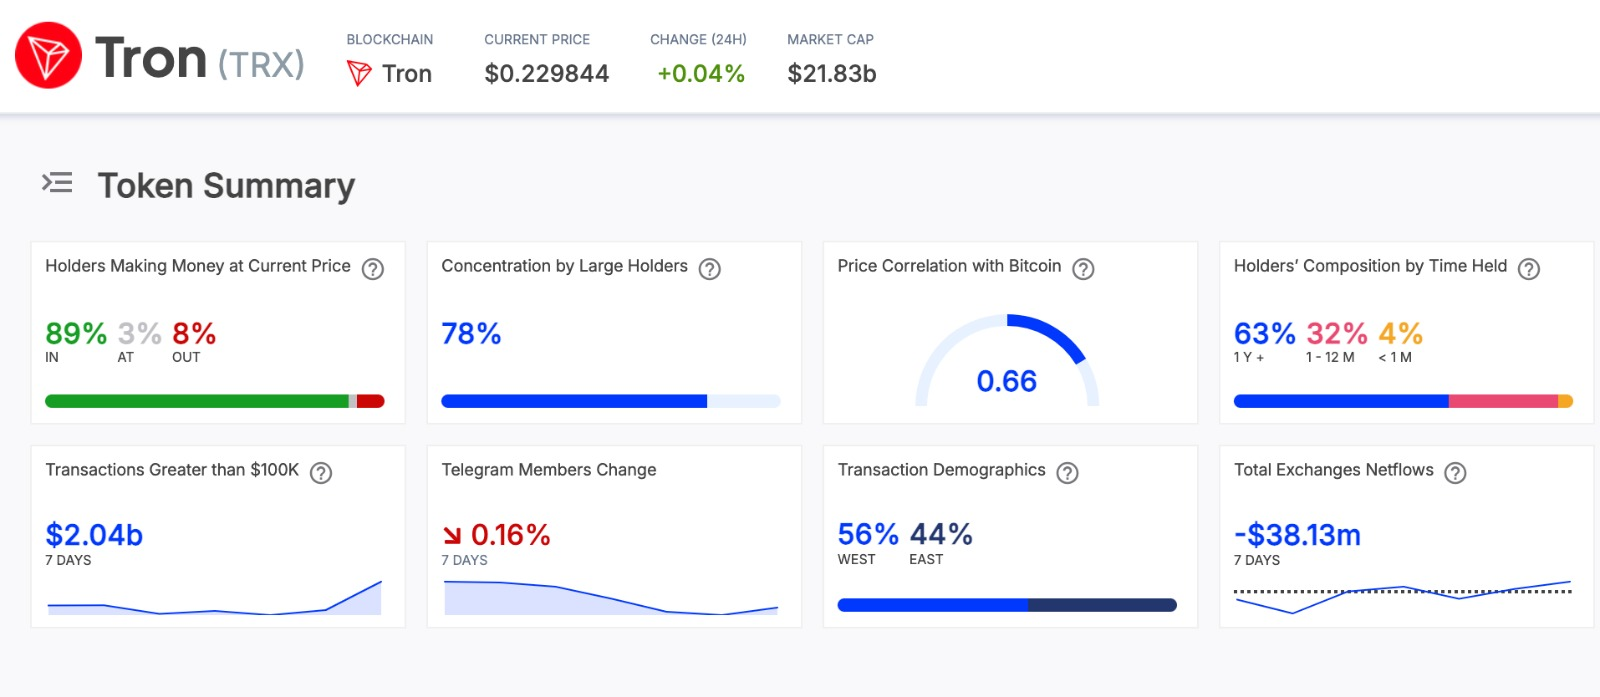Click the Holders Making Money at Current Price title
Viewport: 1600px width, 697px height.
(x=198, y=266)
